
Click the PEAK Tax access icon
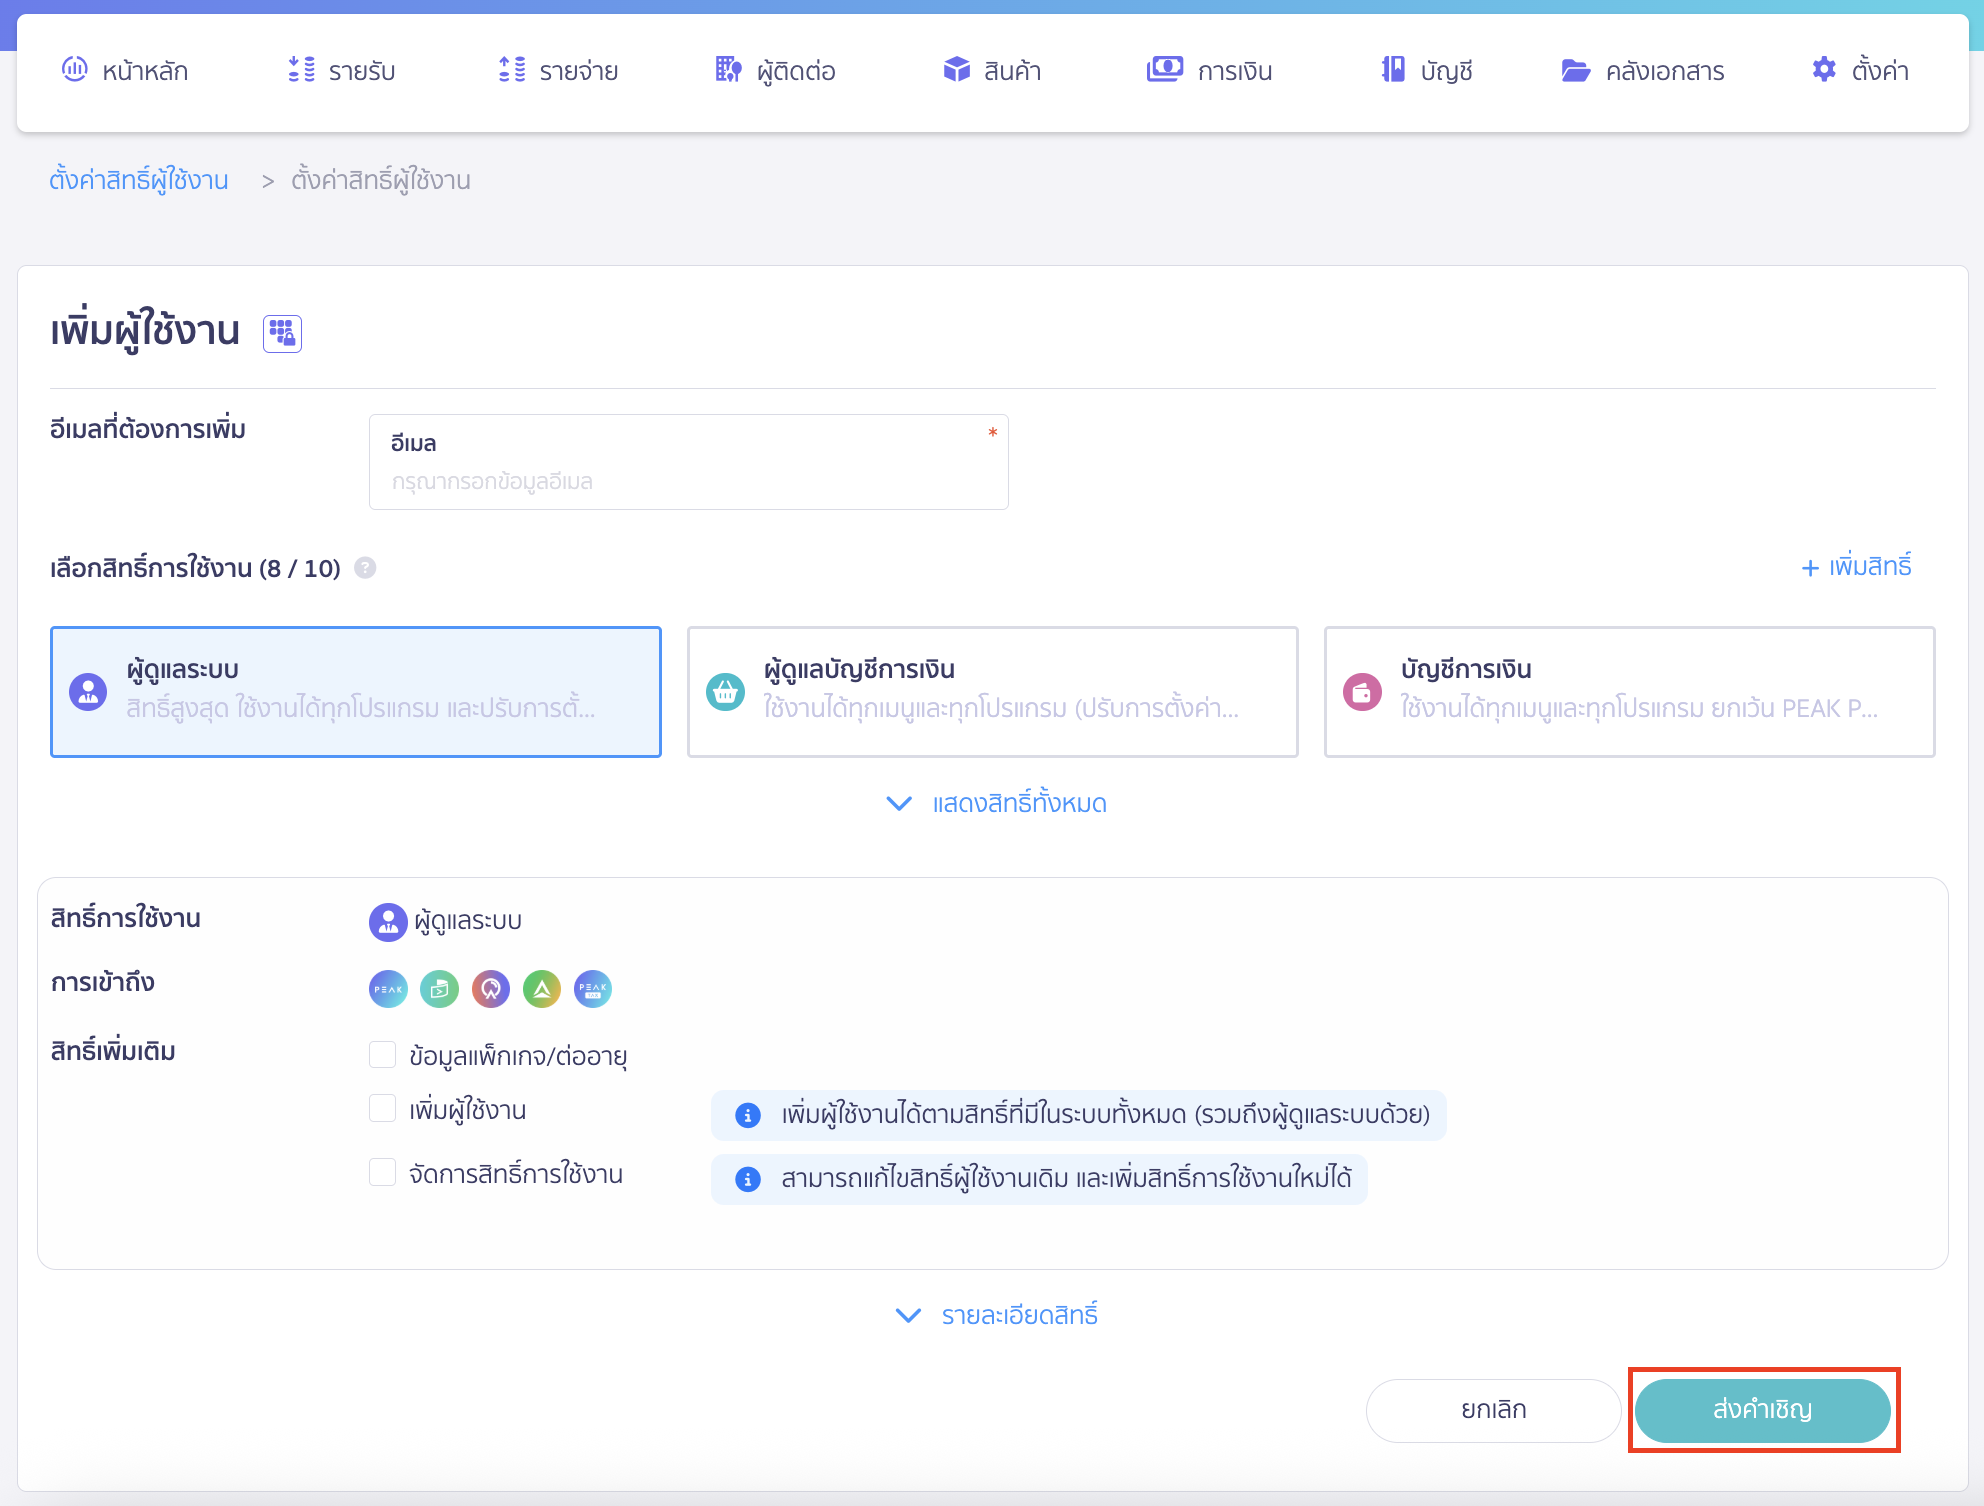(x=592, y=988)
